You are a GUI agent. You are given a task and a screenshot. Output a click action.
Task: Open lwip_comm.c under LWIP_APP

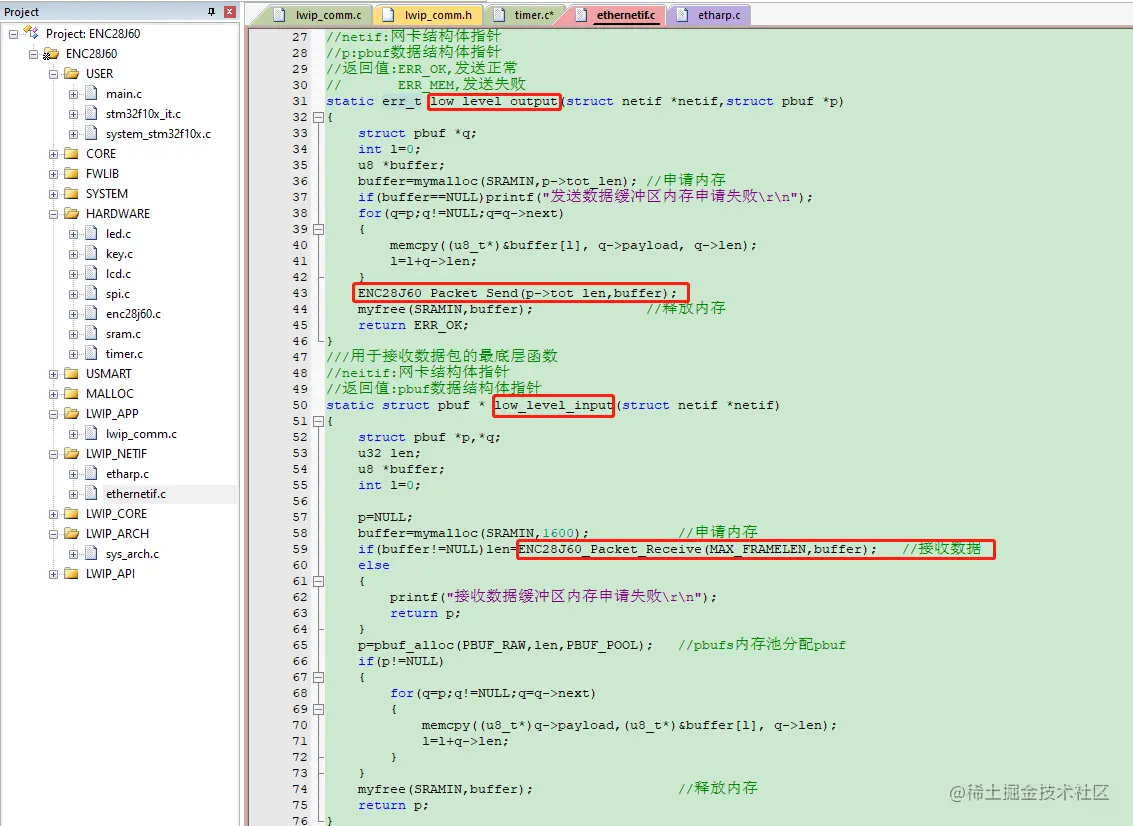coord(141,434)
